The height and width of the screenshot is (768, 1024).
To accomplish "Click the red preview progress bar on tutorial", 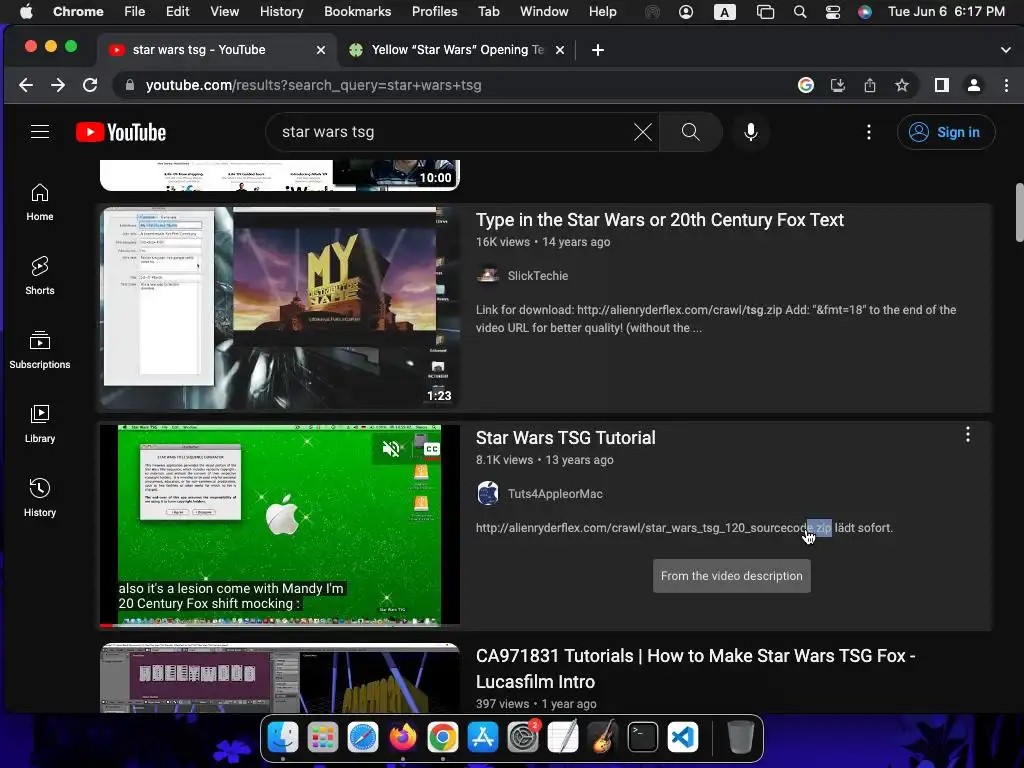I will point(106,625).
